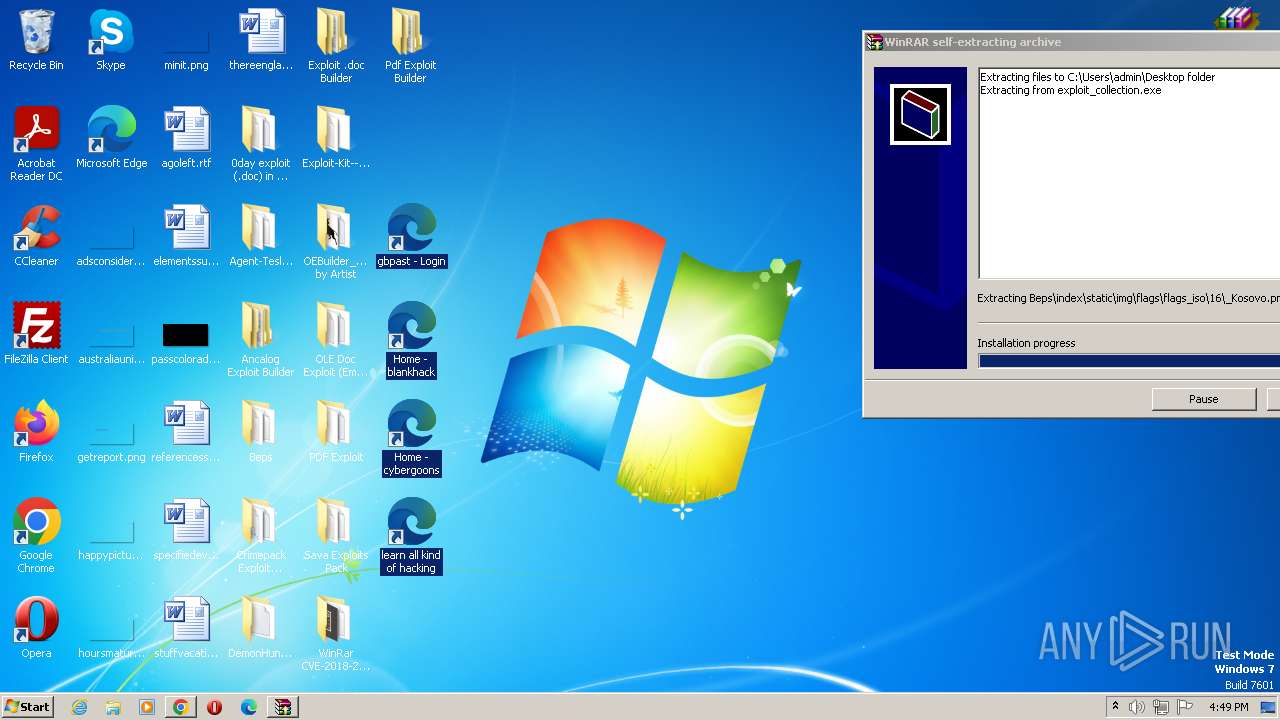Select the 0day exploit (.doc) folder
Viewport: 1280px width, 720px height.
[x=260, y=145]
